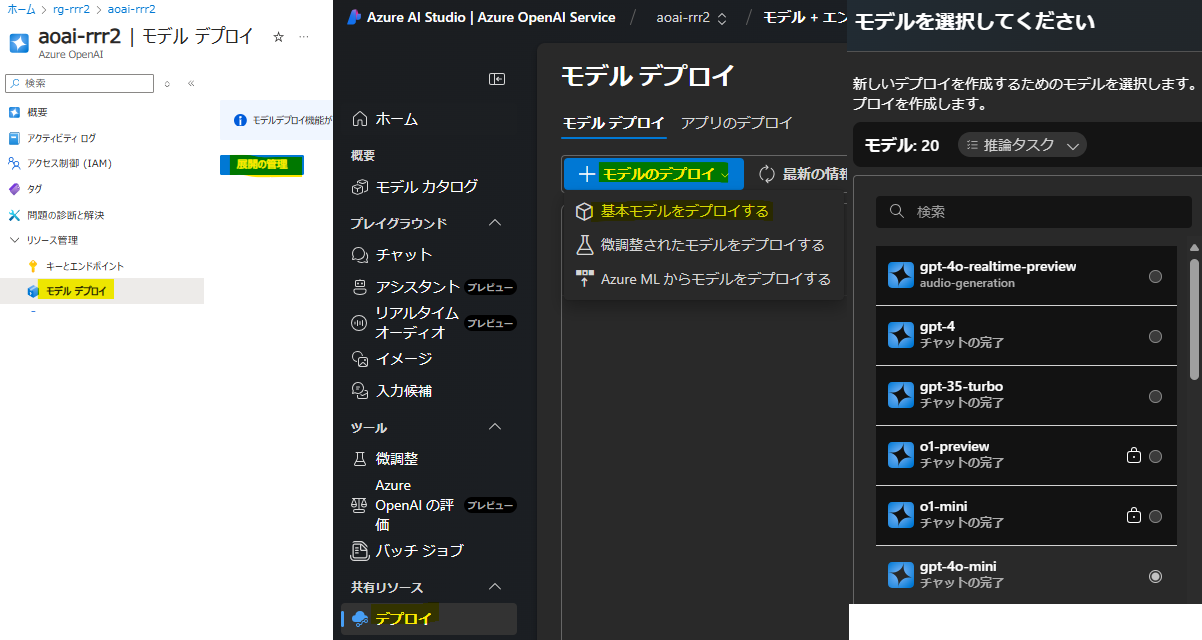Click the aoai-rrr2 breadcrumb link
Image resolution: width=1202 pixels, height=640 pixels.
click(131, 8)
